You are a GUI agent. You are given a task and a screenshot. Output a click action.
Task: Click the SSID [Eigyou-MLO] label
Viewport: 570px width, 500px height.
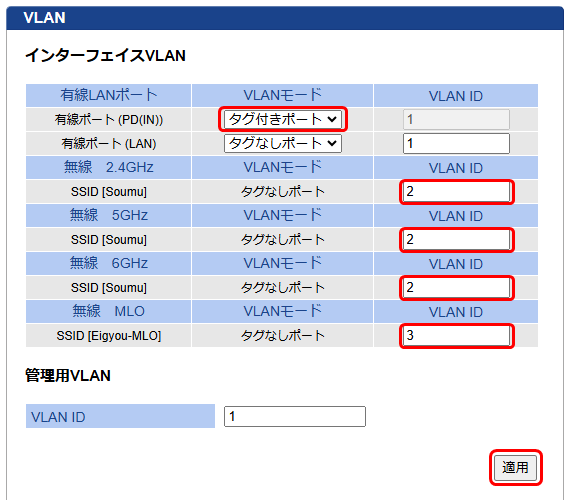(x=109, y=336)
